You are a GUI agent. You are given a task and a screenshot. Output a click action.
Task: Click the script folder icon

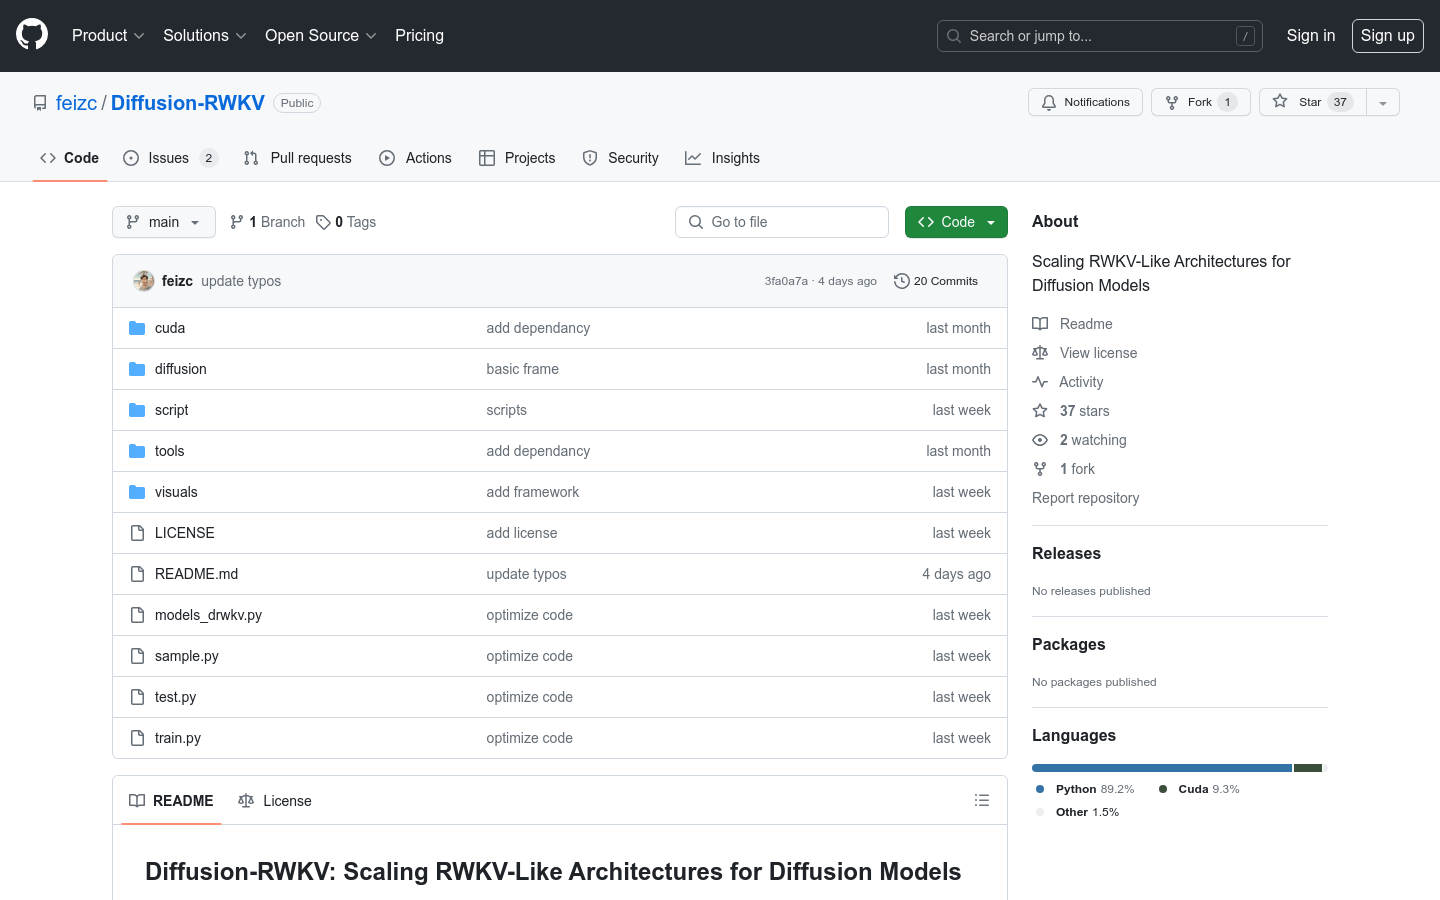coord(137,410)
